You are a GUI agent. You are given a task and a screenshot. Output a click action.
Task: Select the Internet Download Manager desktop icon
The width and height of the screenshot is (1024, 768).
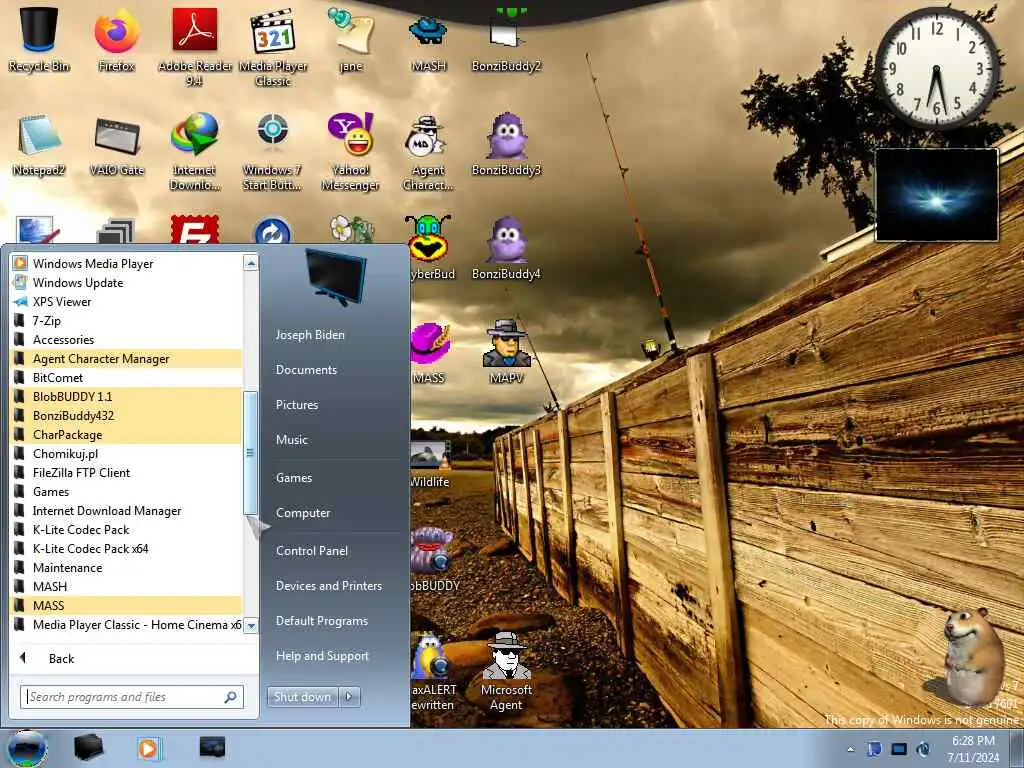click(x=195, y=152)
